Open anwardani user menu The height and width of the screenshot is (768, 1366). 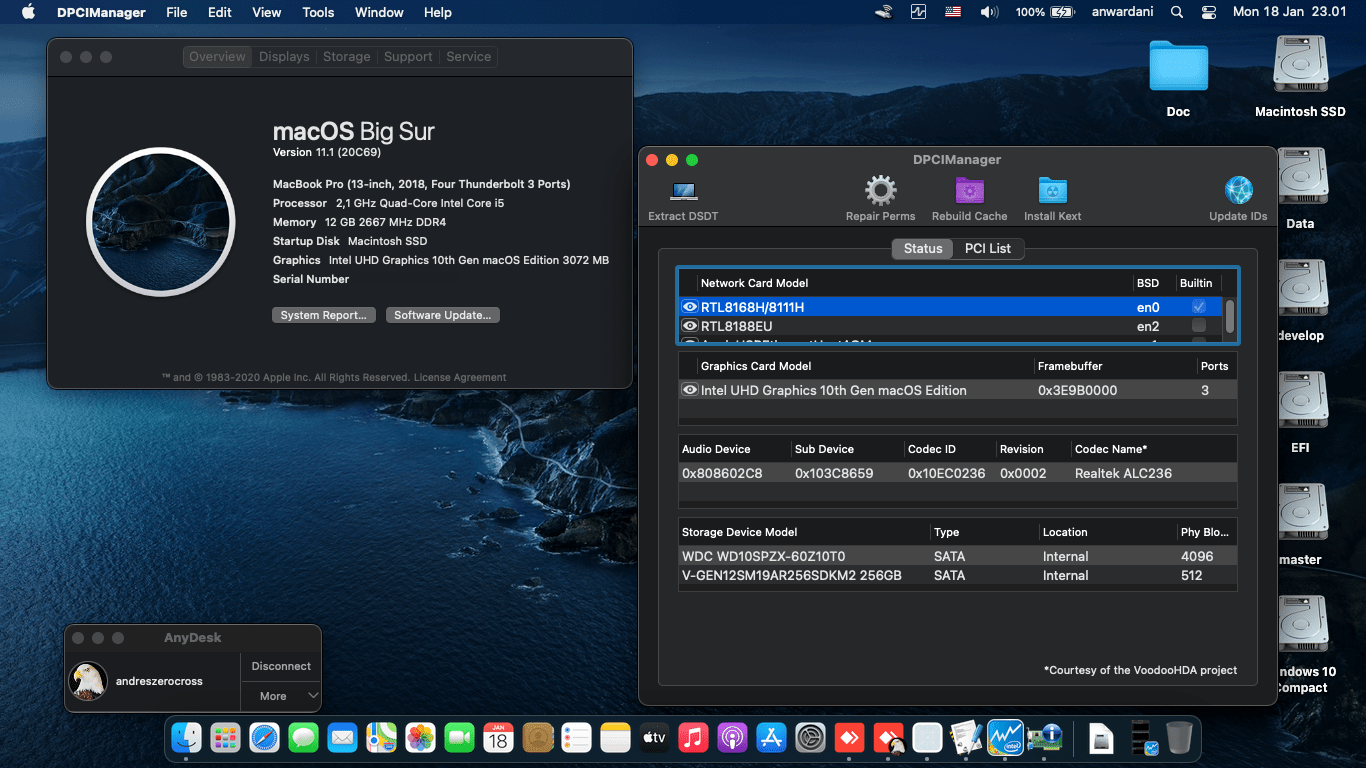[1120, 12]
